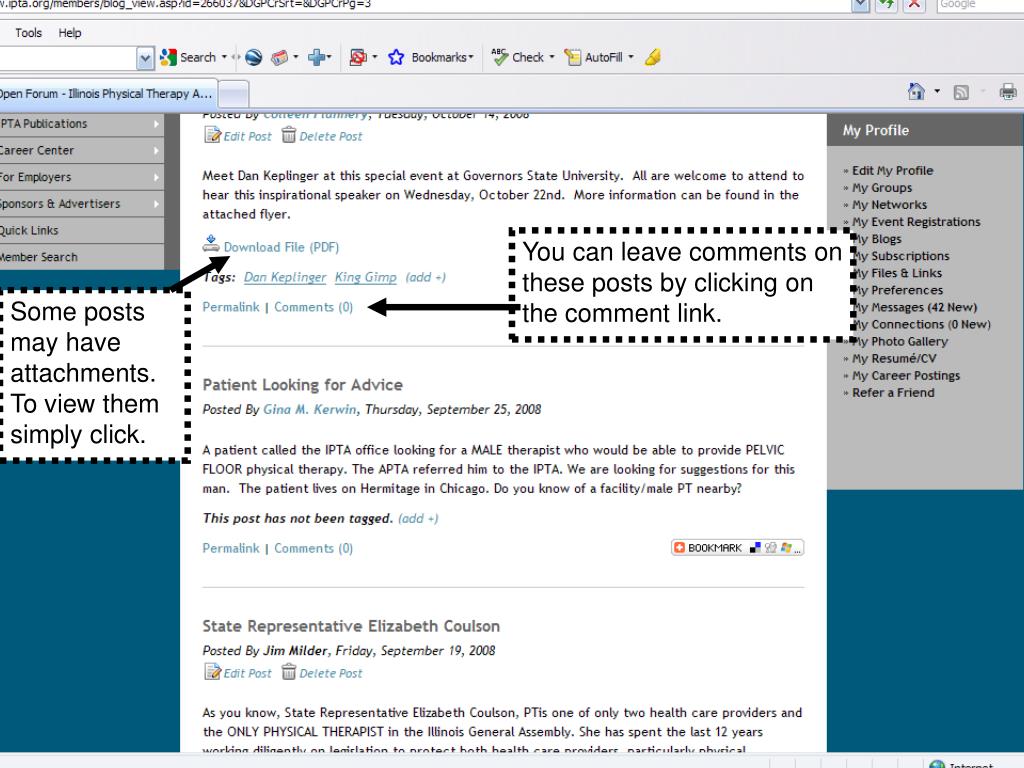The image size is (1024, 768).
Task: Expand the Search button dropdown arrow
Action: [224, 57]
